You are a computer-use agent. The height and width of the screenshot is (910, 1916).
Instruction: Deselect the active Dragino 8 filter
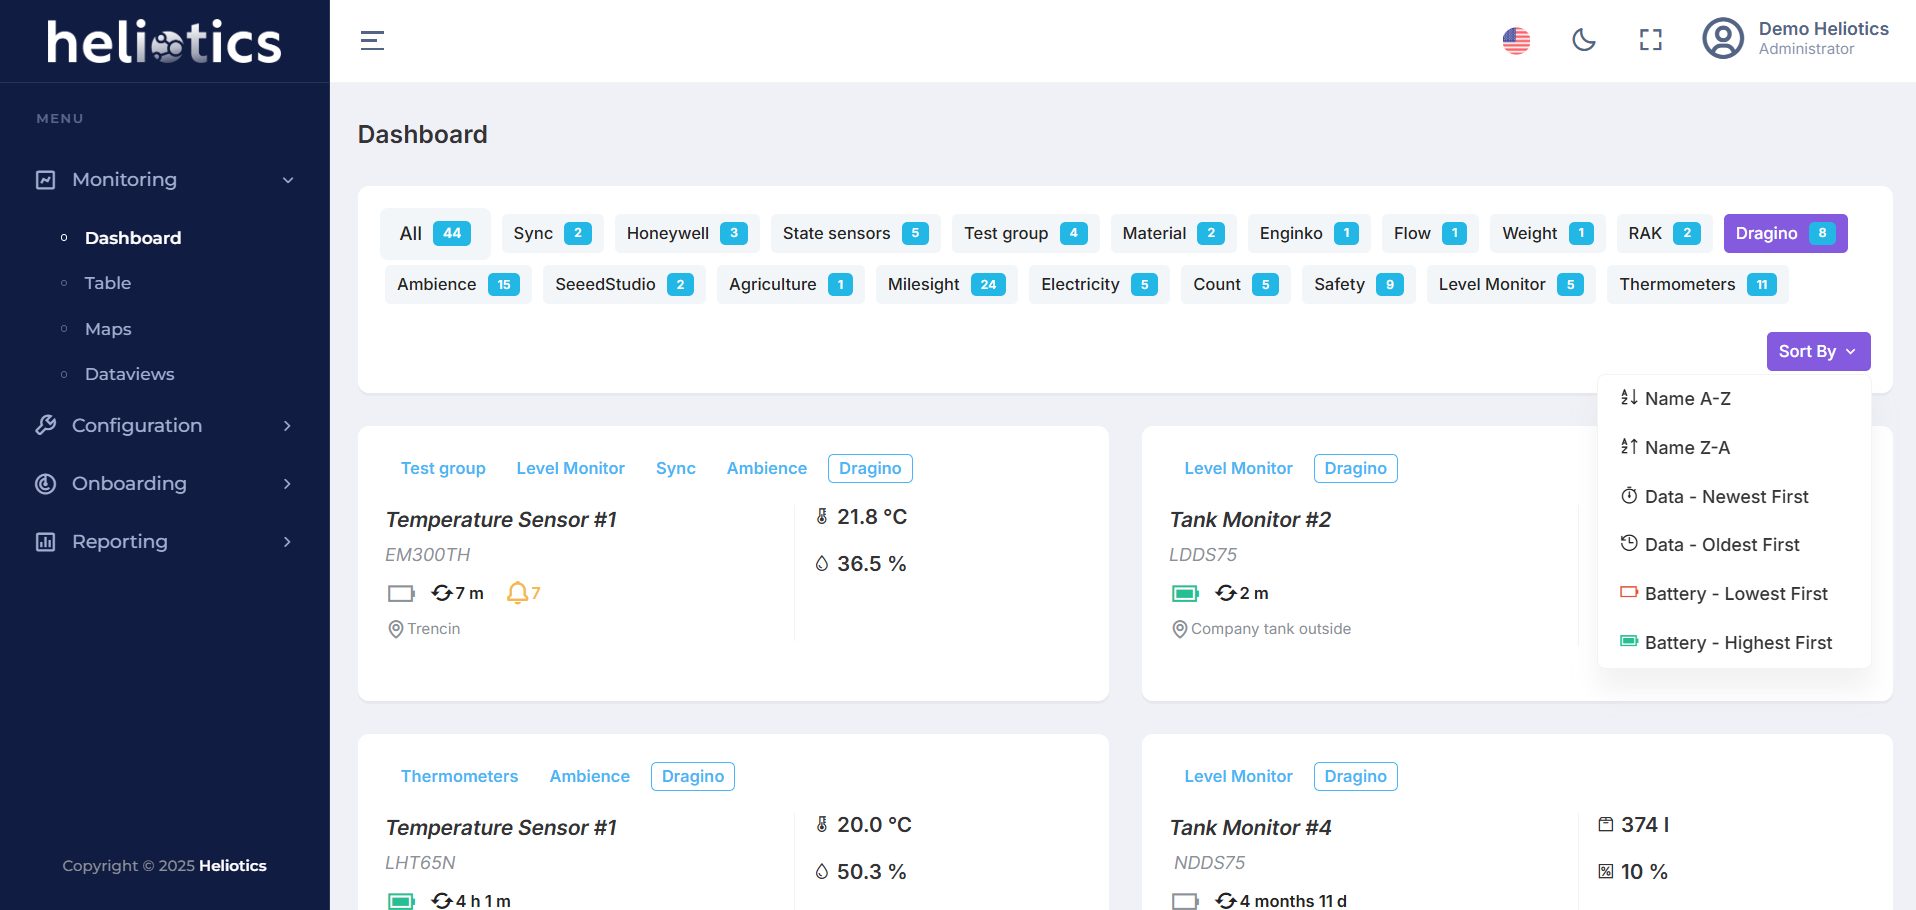1785,233
